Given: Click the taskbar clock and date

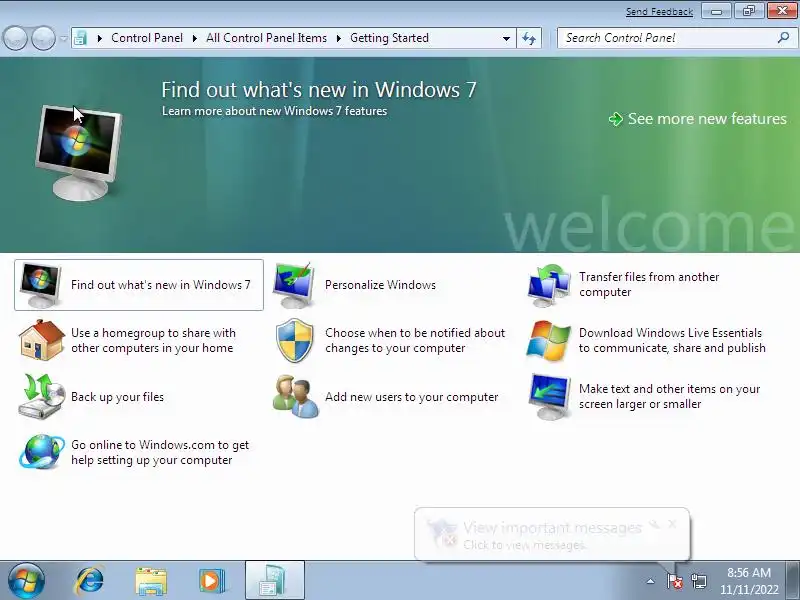Looking at the screenshot, I should pos(749,581).
